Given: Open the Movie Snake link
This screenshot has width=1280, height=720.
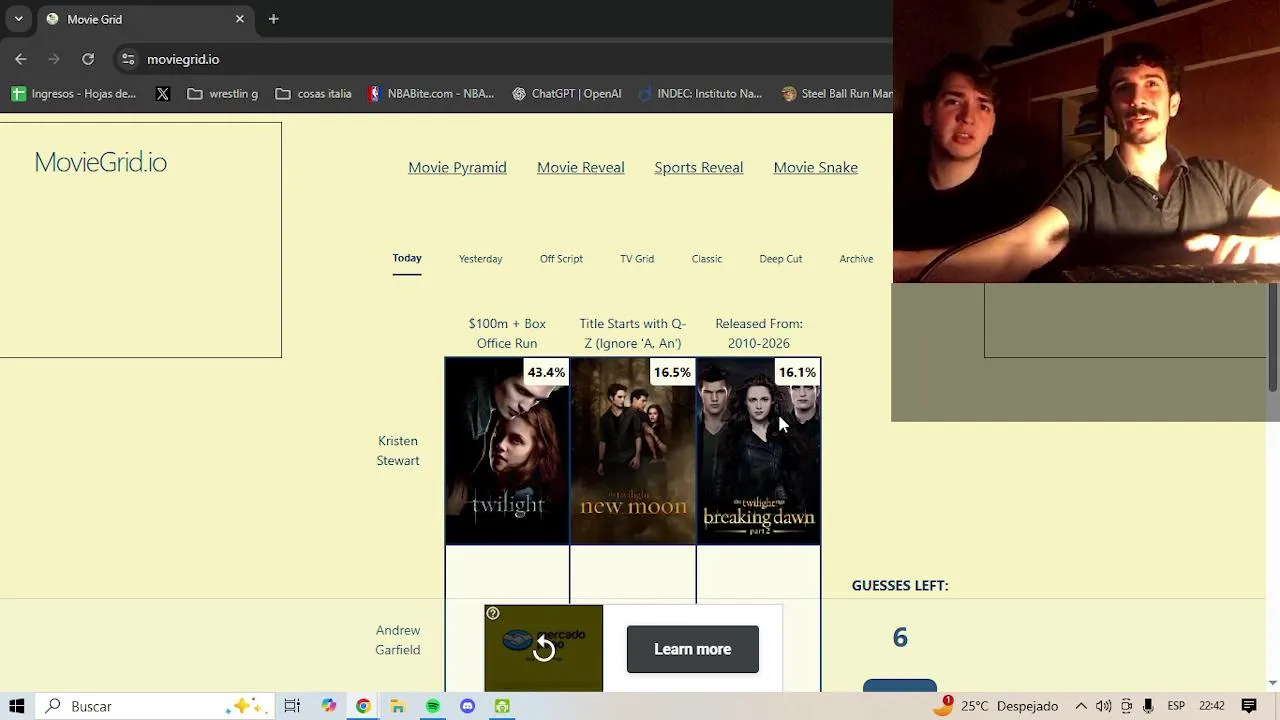Looking at the screenshot, I should coord(815,167).
